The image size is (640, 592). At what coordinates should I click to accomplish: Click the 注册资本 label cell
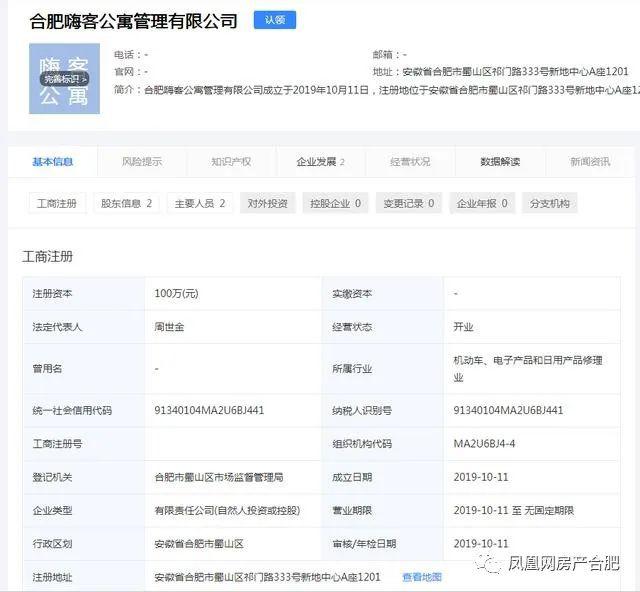(x=84, y=294)
